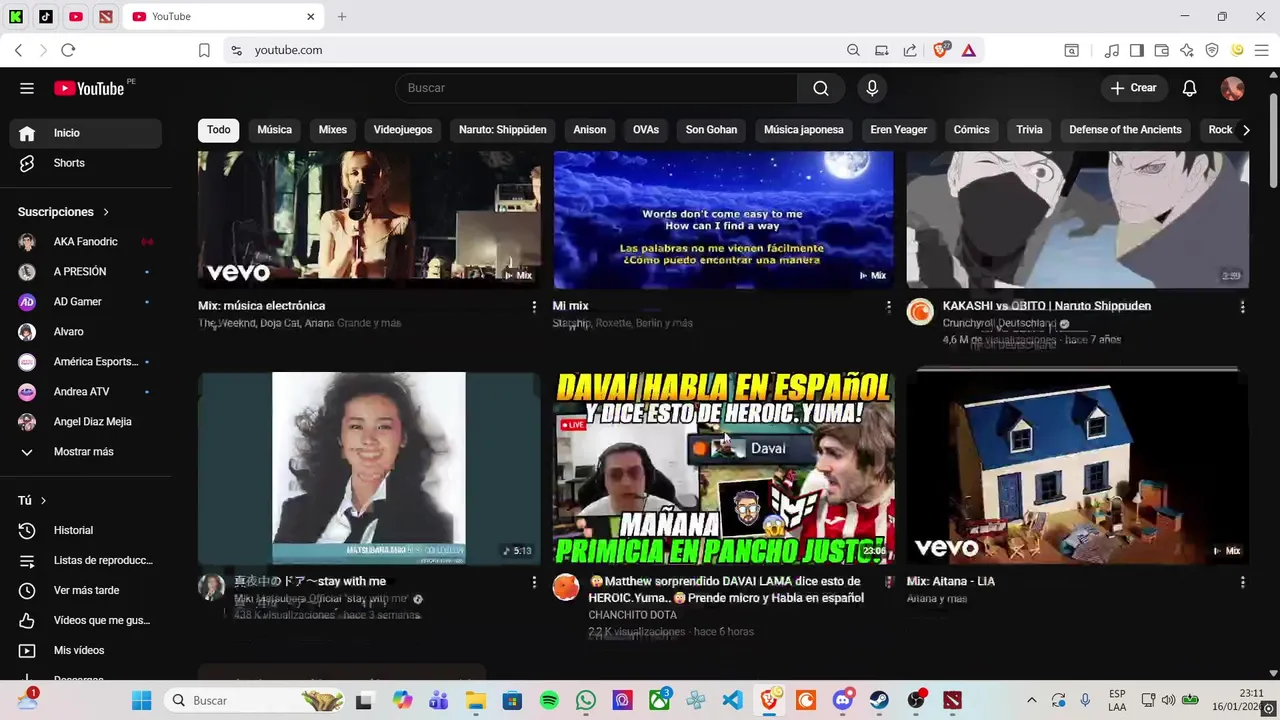Screen dimensions: 1280x720
Task: Open Brave Wallet icon
Action: 1162,50
